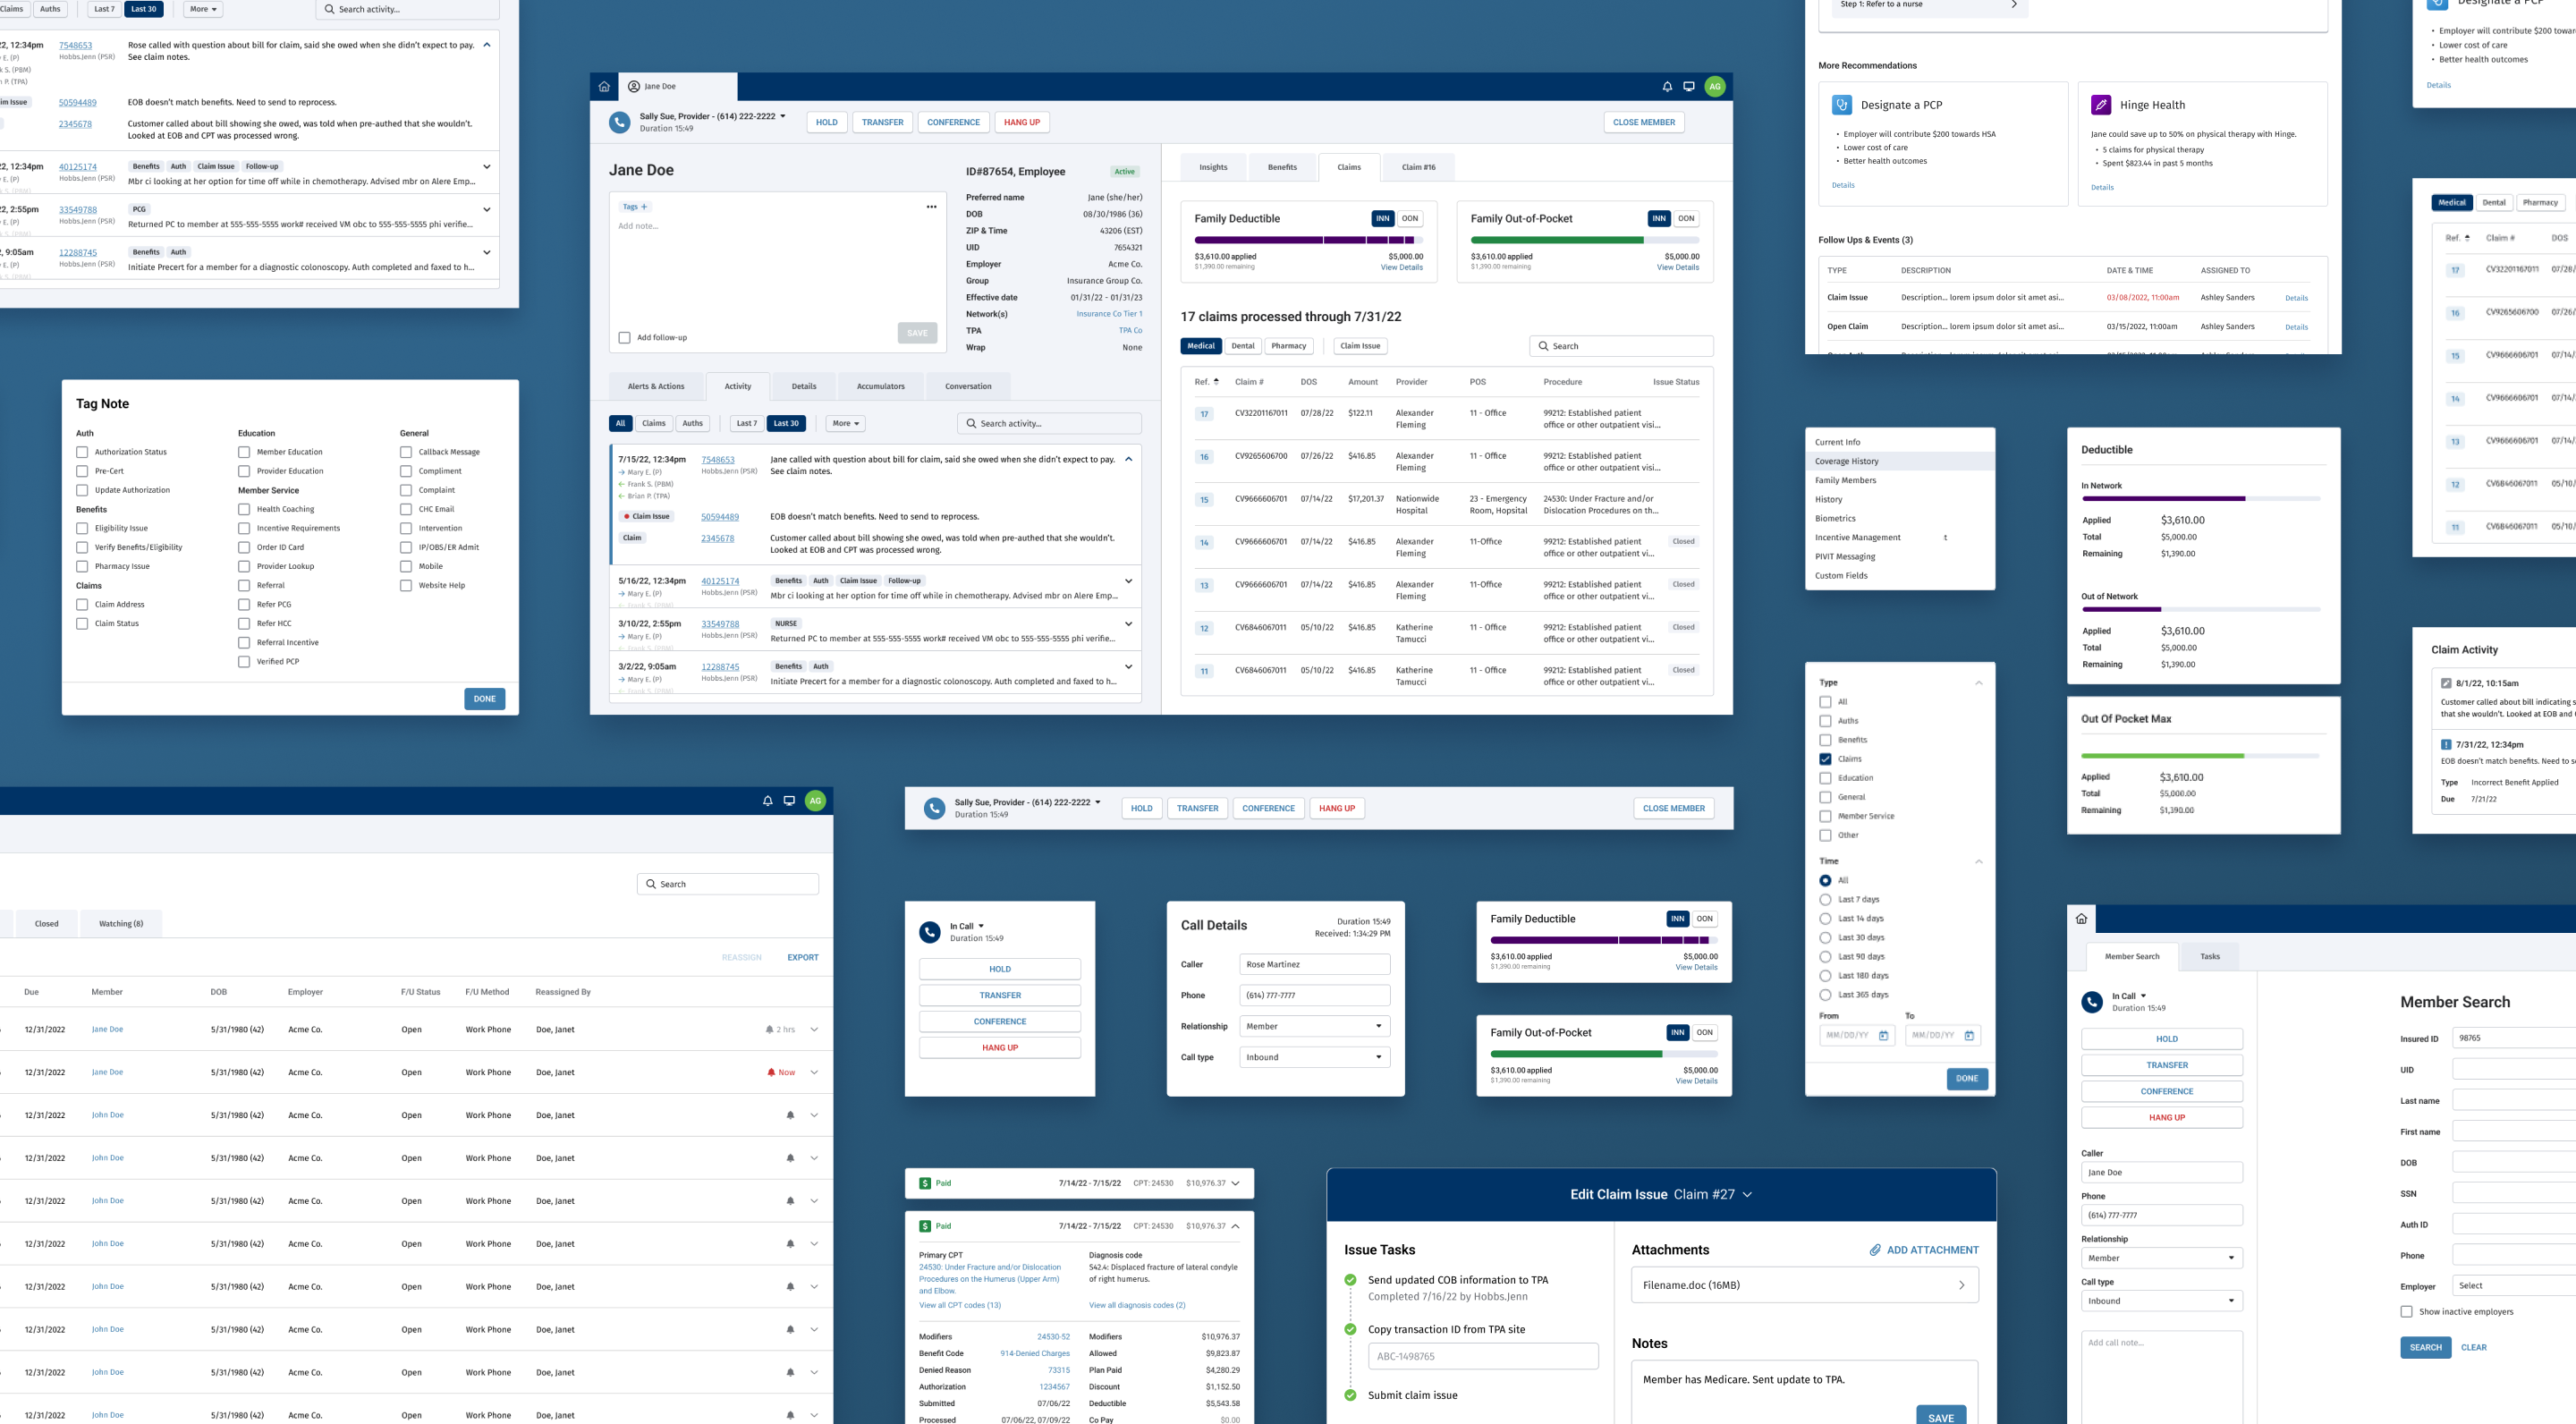Click the Designate a PCP card icon
Viewport: 2576px width, 1424px height.
coord(1841,105)
